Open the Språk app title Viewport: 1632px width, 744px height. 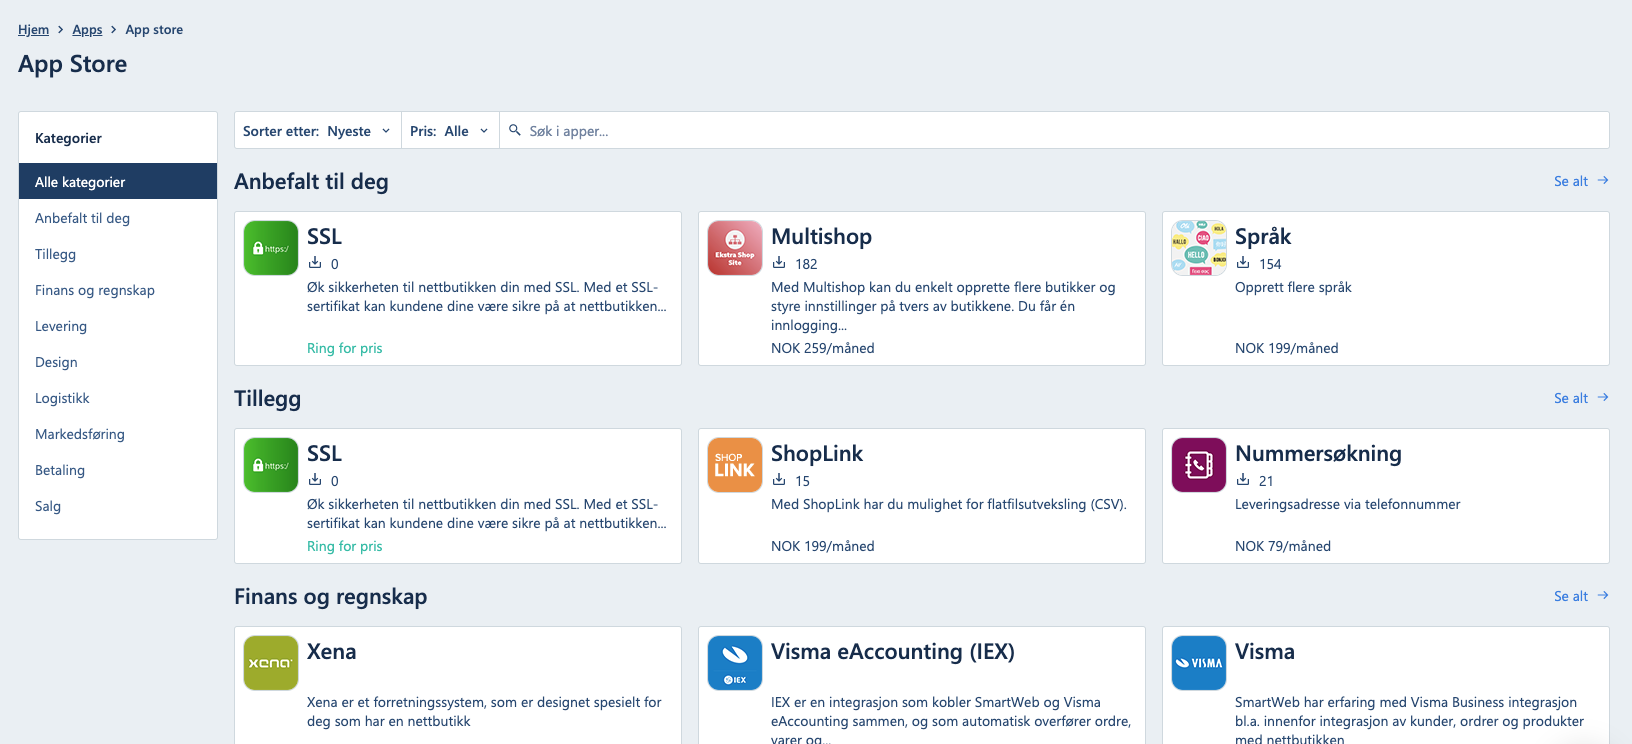point(1263,237)
